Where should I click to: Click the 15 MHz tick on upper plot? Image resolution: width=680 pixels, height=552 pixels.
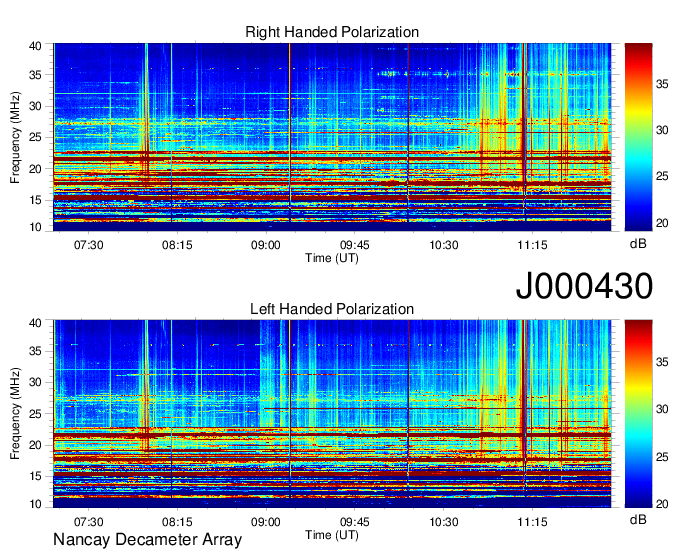click(x=35, y=200)
